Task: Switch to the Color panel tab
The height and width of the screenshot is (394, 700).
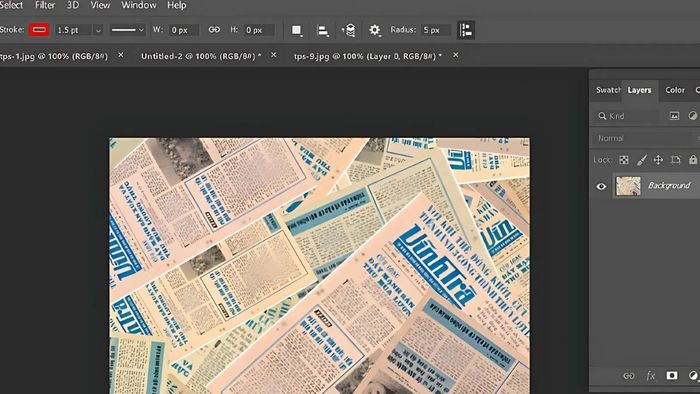Action: (675, 90)
